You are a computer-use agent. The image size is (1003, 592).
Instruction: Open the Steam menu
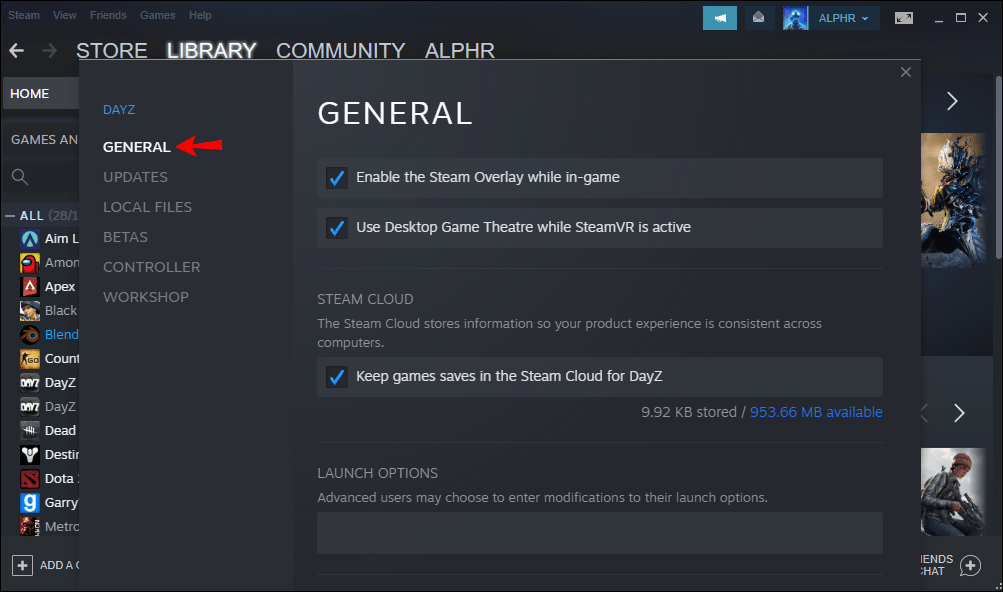(24, 16)
